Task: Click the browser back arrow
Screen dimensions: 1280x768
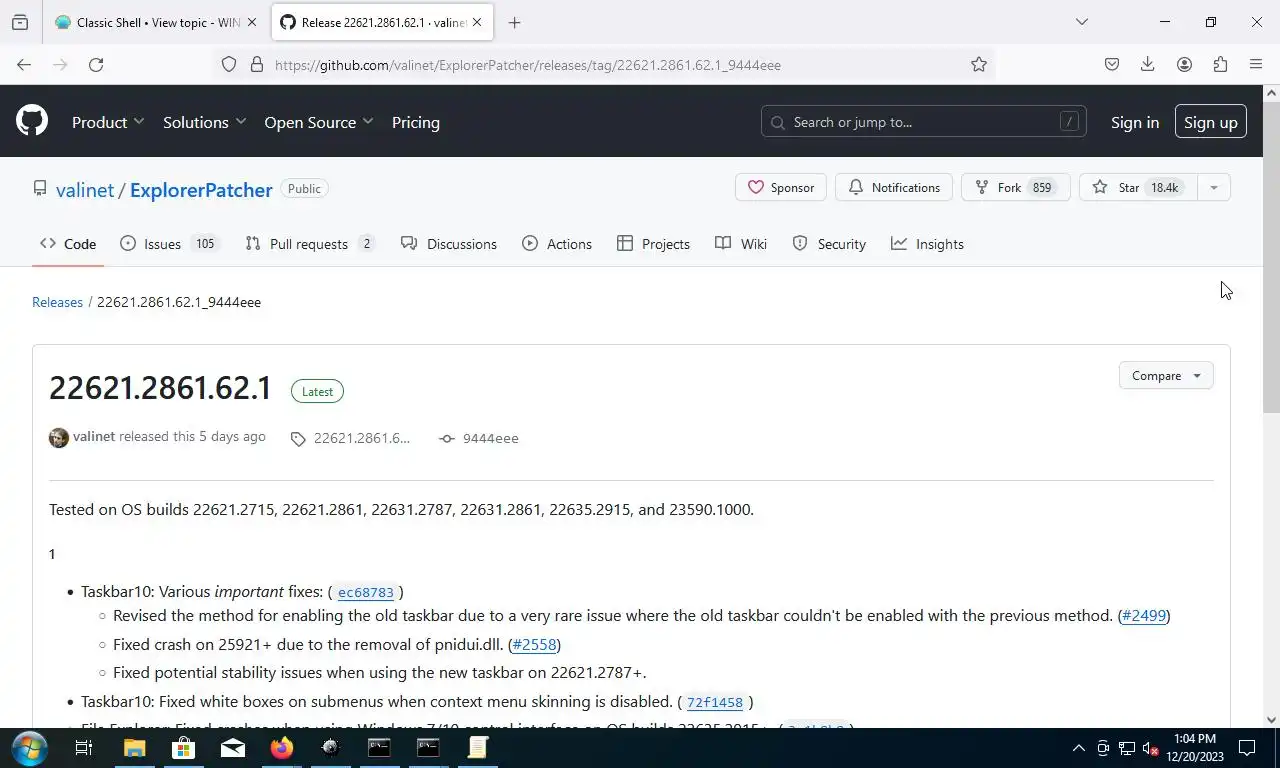Action: [24, 64]
